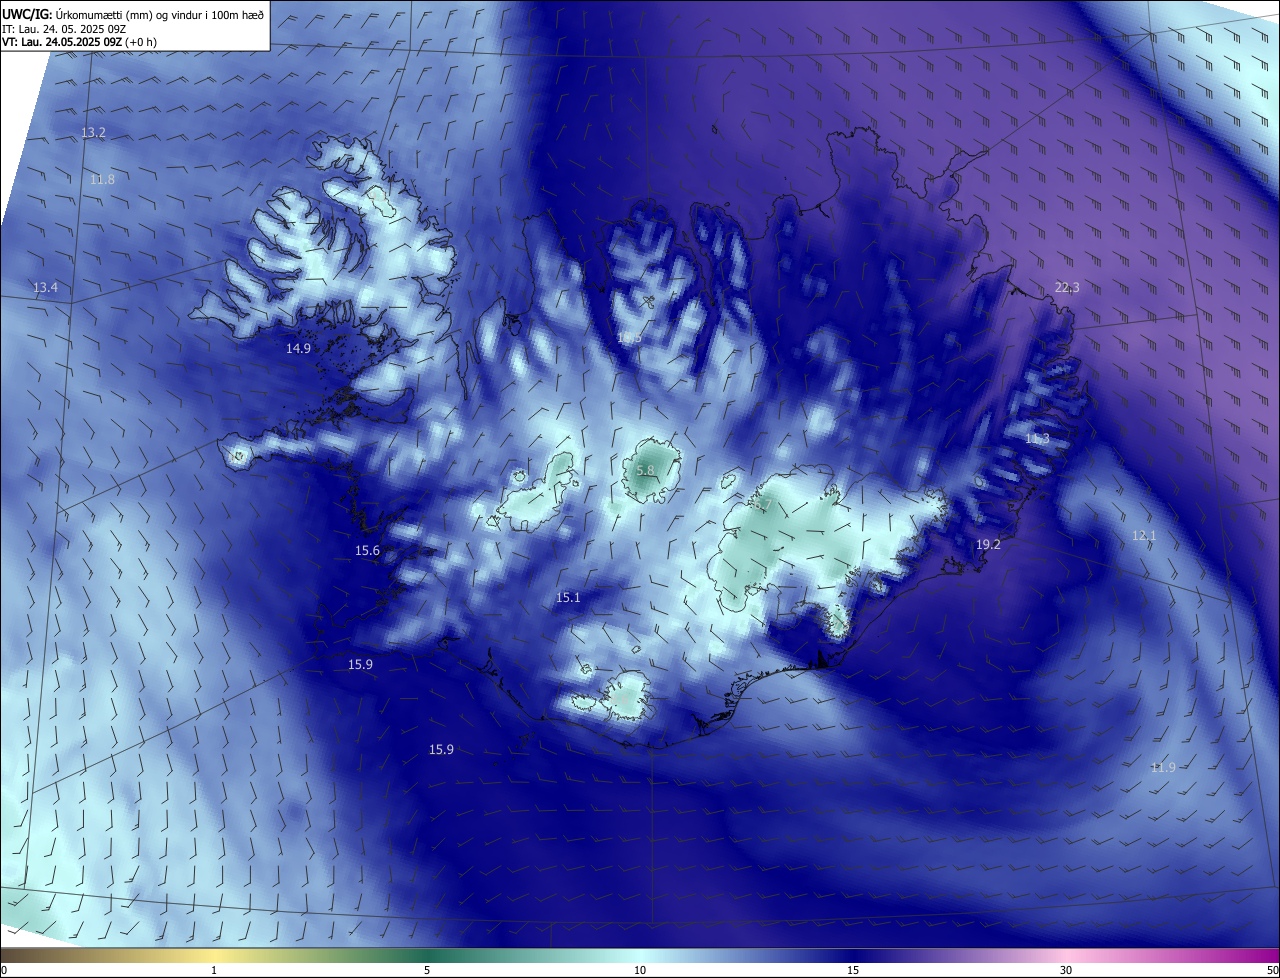The image size is (1280, 978).
Task: Click the southernmost 15.9 value label
Action: pos(441,750)
